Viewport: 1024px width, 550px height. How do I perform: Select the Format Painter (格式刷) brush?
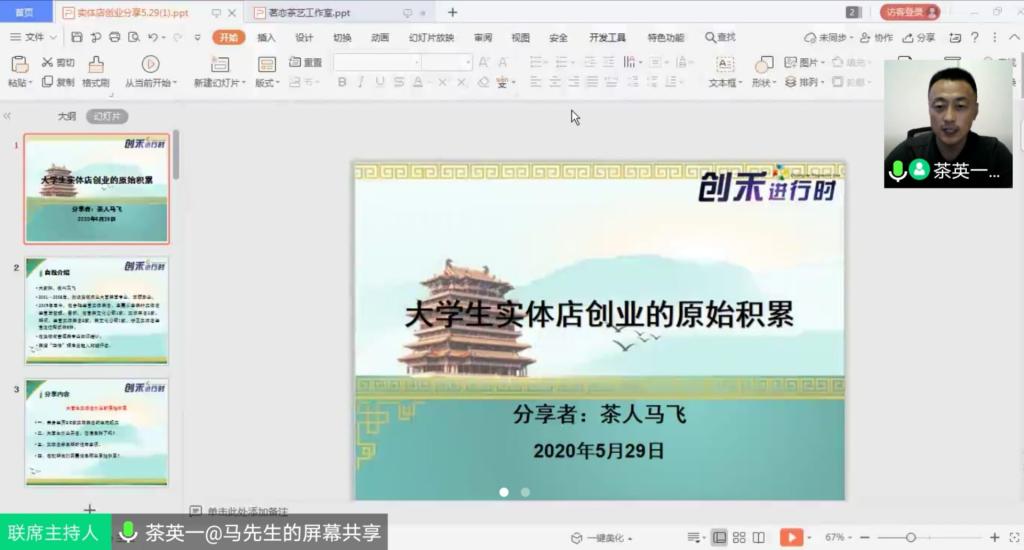click(96, 64)
